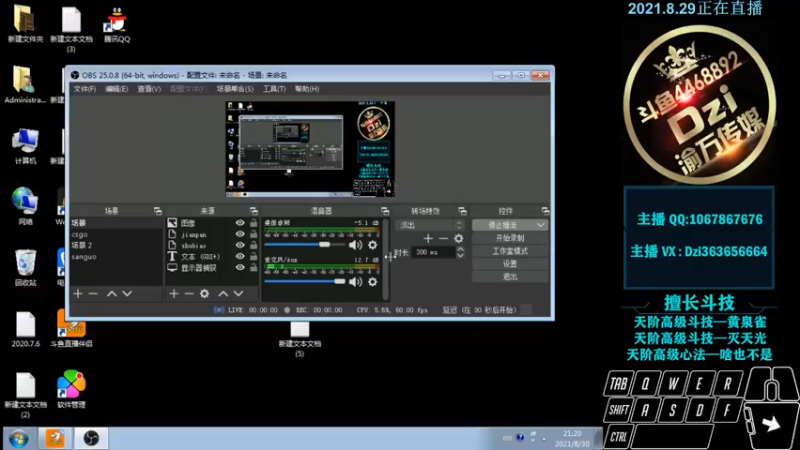Hide the 图像 source with eye icon
This screenshot has width=800, height=450.
pos(240,223)
